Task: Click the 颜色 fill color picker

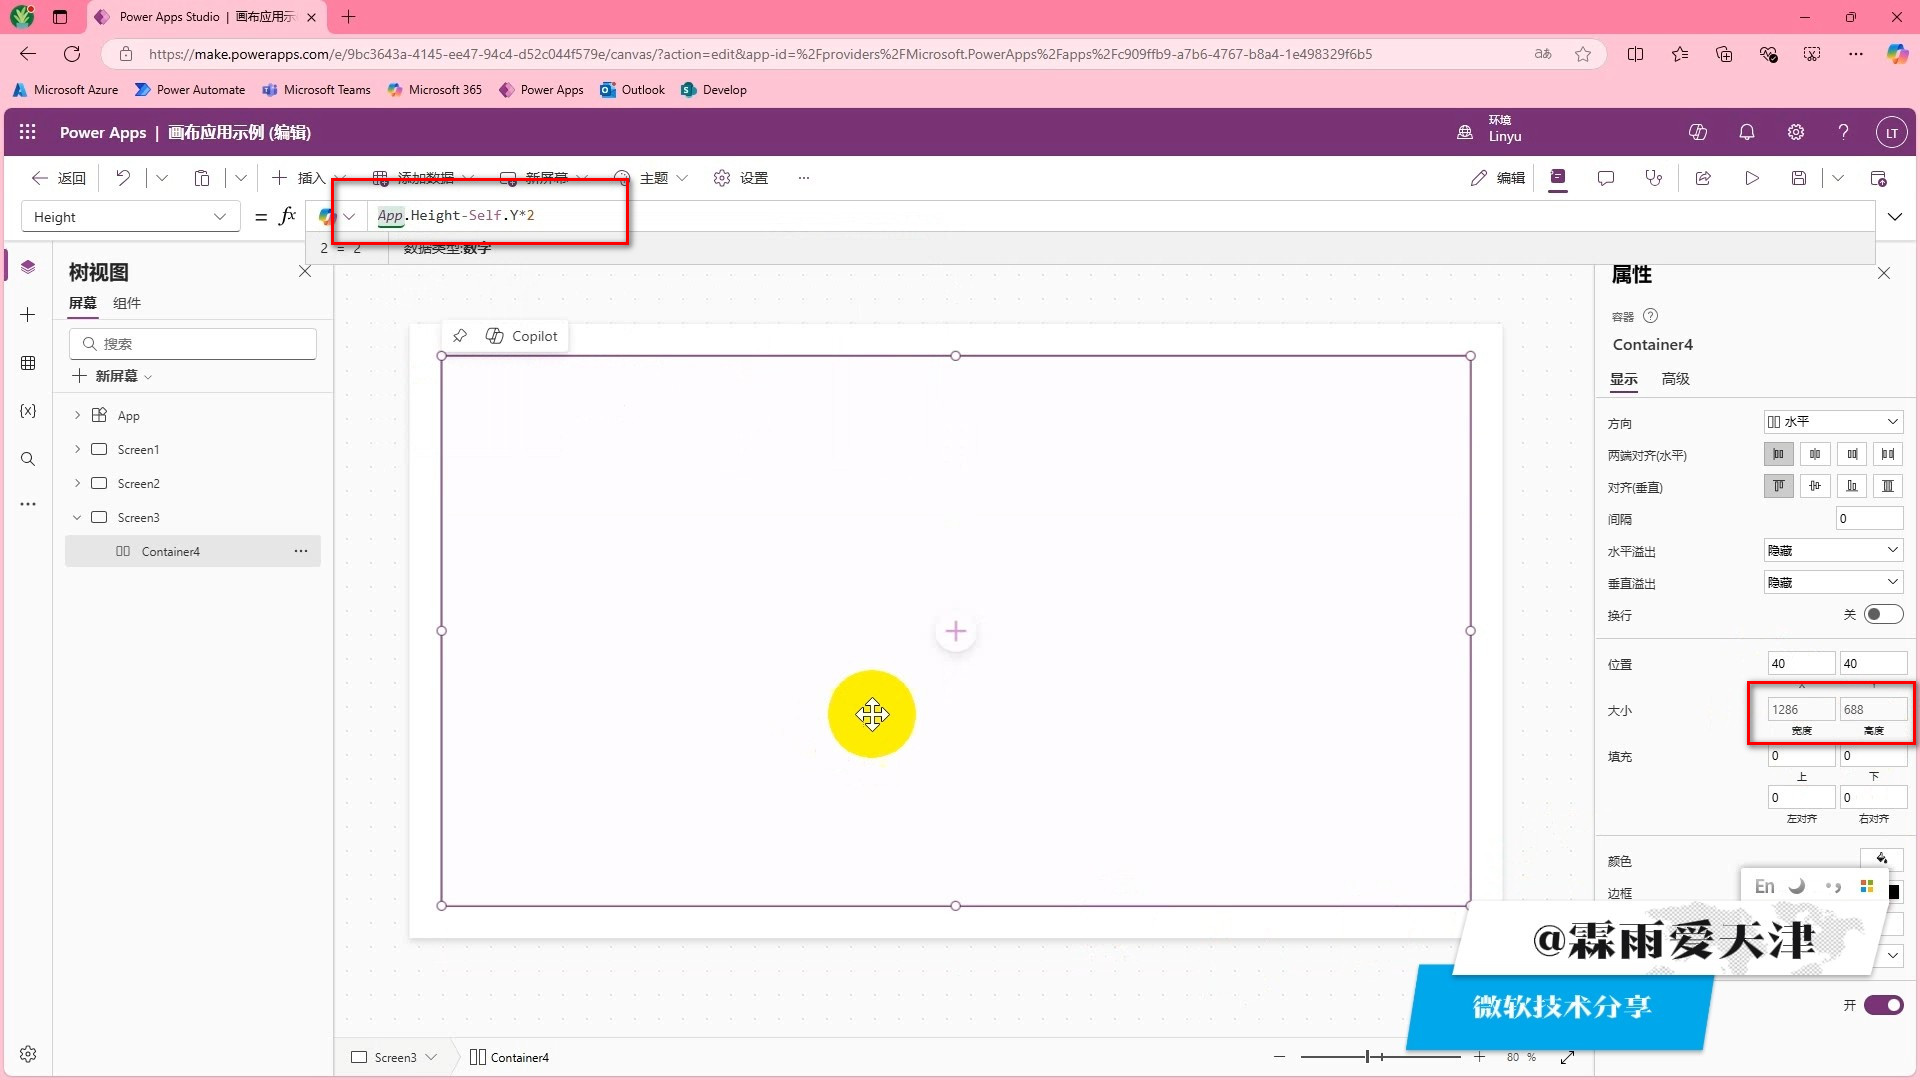Action: (x=1881, y=859)
